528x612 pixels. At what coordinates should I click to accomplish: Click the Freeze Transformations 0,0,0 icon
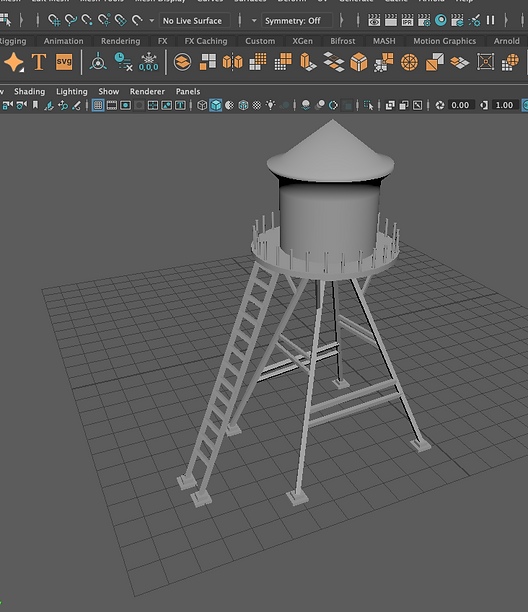tap(149, 62)
